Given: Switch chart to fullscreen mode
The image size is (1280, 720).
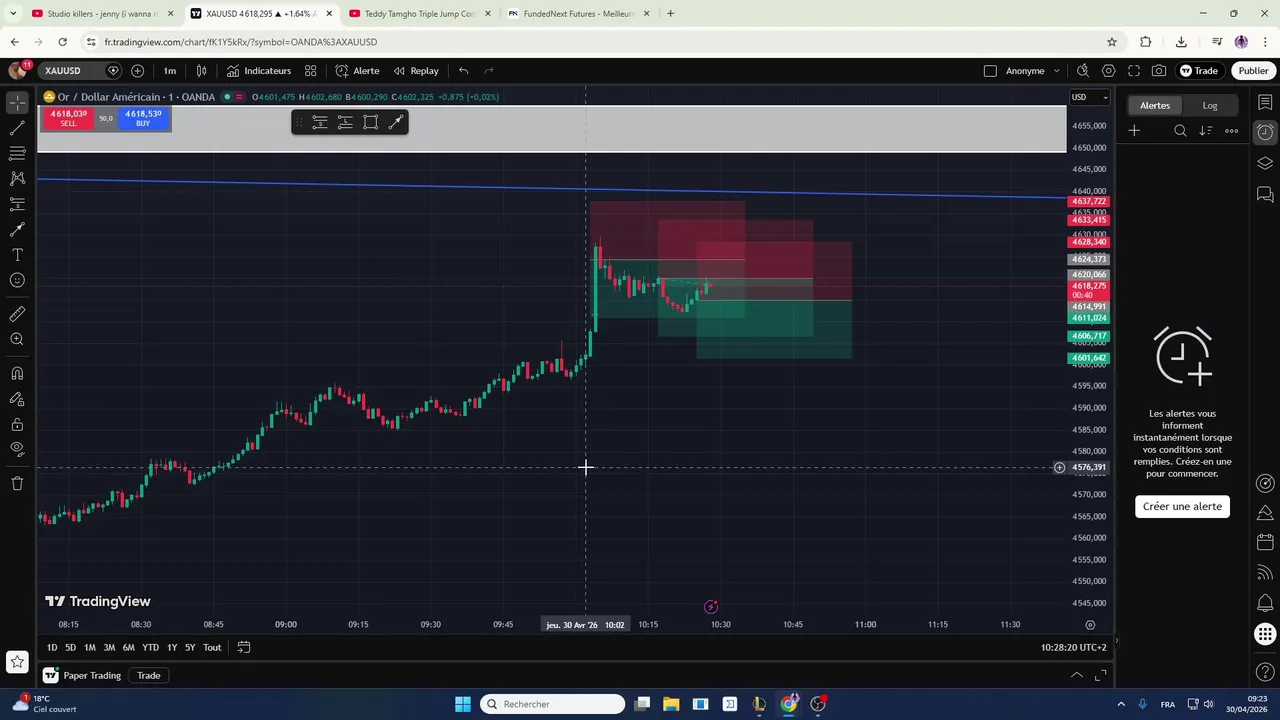Looking at the screenshot, I should (1134, 71).
